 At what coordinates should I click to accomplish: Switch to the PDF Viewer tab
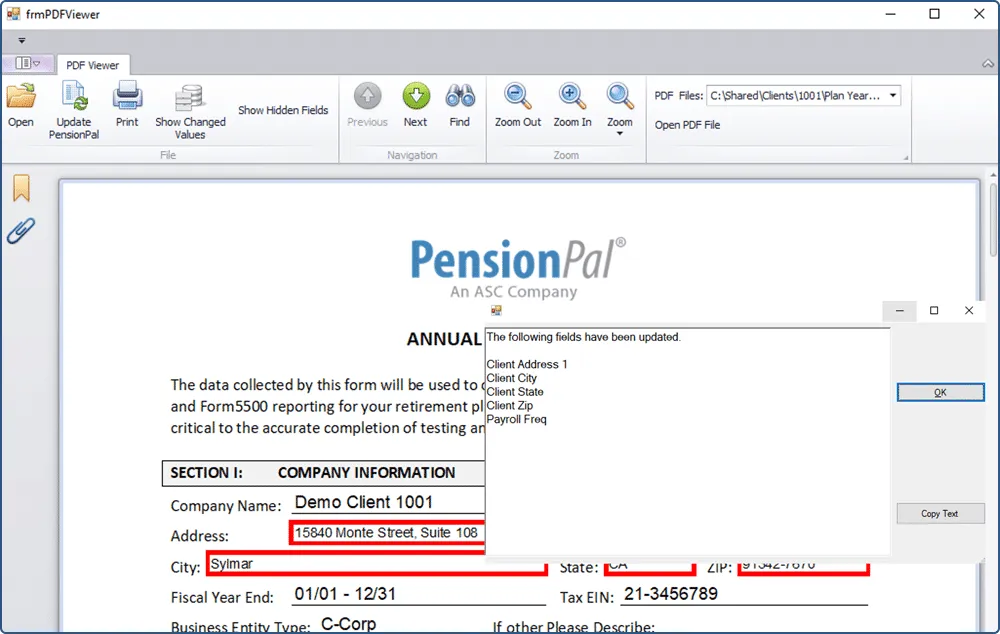(93, 64)
